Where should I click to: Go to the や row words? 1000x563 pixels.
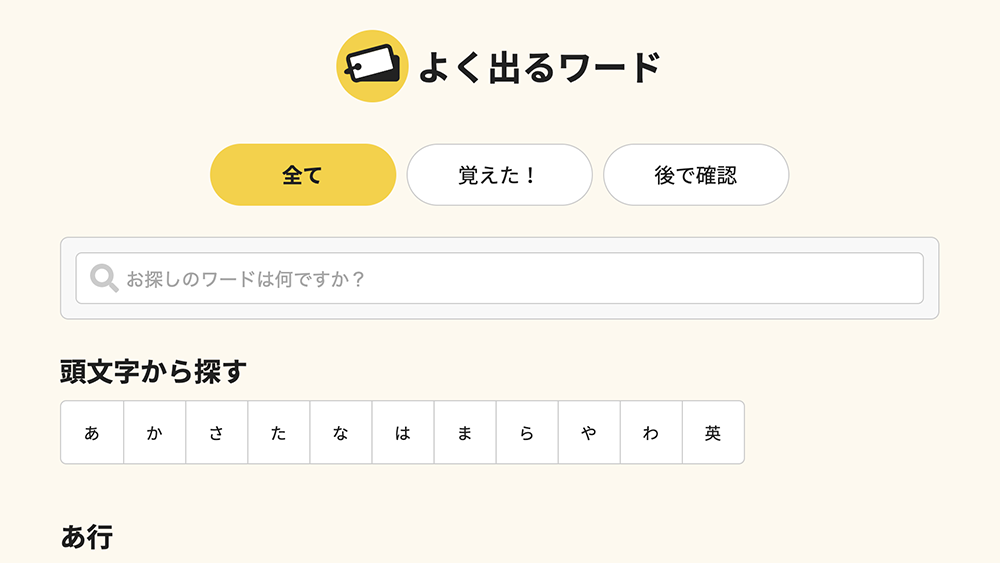(x=588, y=433)
